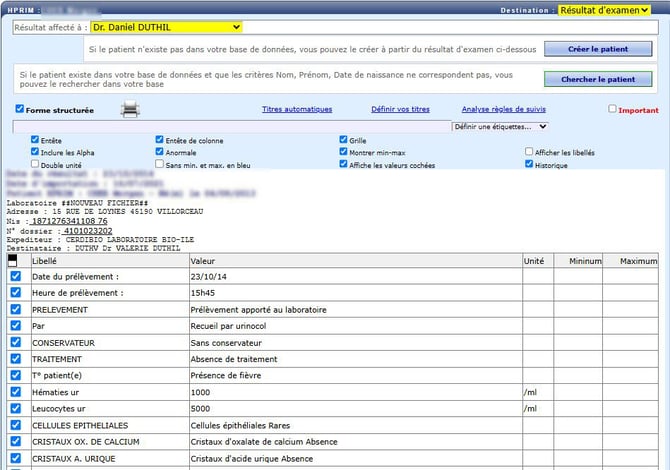The image size is (670, 470).
Task: Open the Définir une étiquettes dropdown
Action: [500, 127]
